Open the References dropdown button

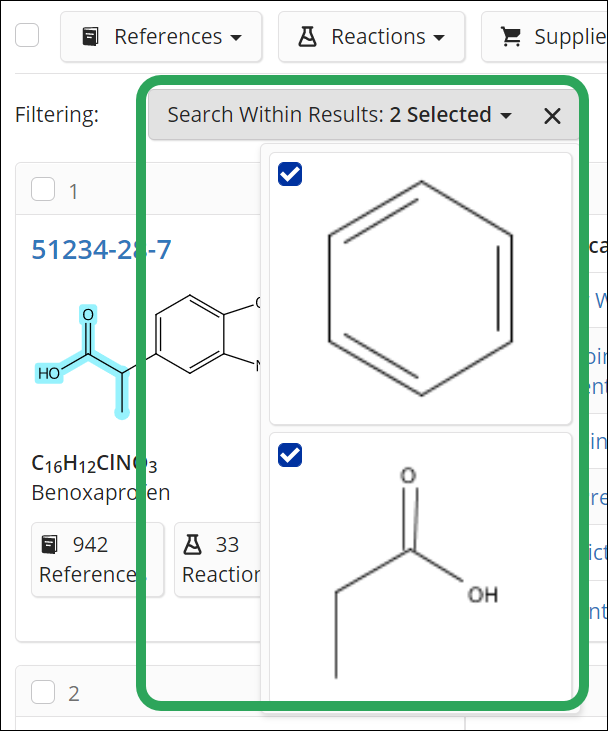point(161,37)
